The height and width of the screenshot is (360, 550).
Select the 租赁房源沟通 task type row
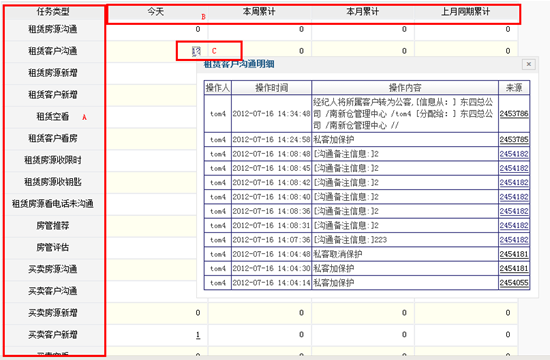click(53, 29)
